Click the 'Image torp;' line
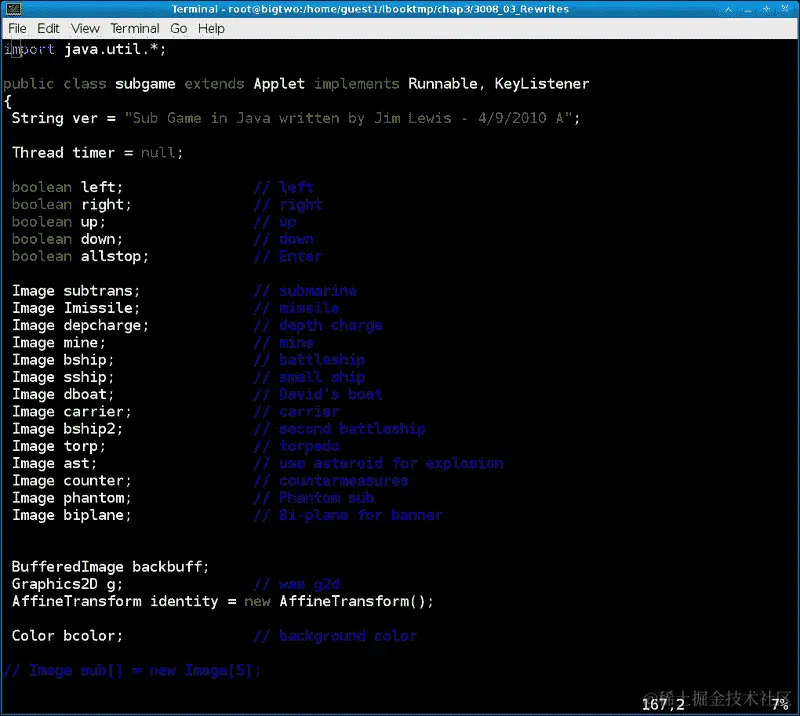800x716 pixels. 59,446
